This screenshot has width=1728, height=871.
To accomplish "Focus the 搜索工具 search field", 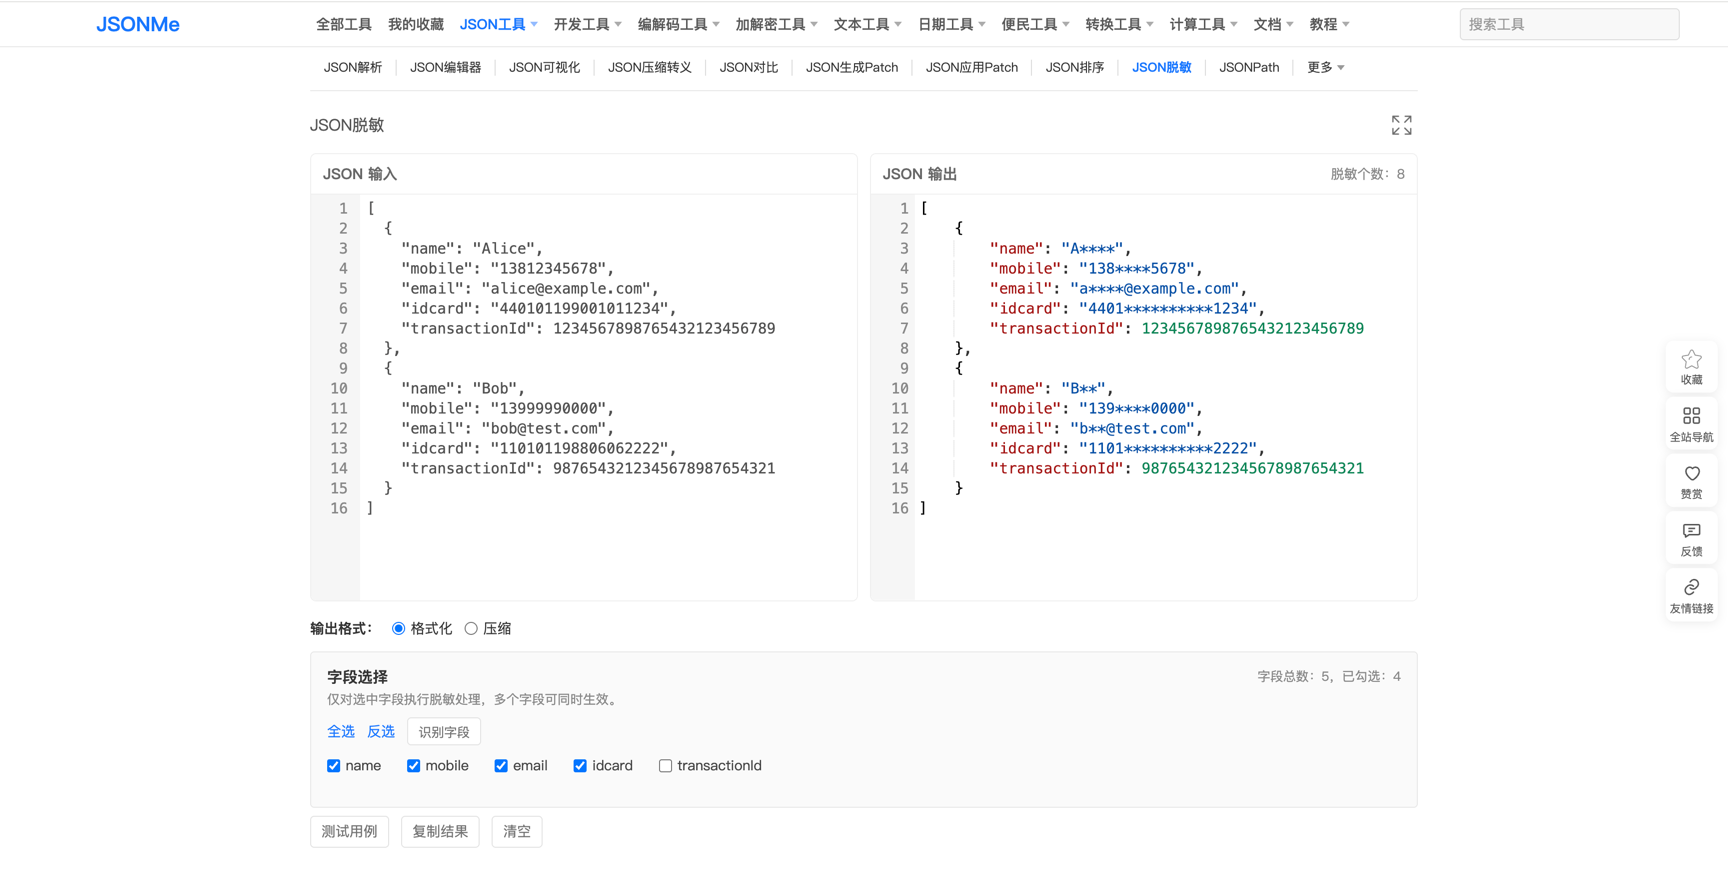I will 1569,24.
